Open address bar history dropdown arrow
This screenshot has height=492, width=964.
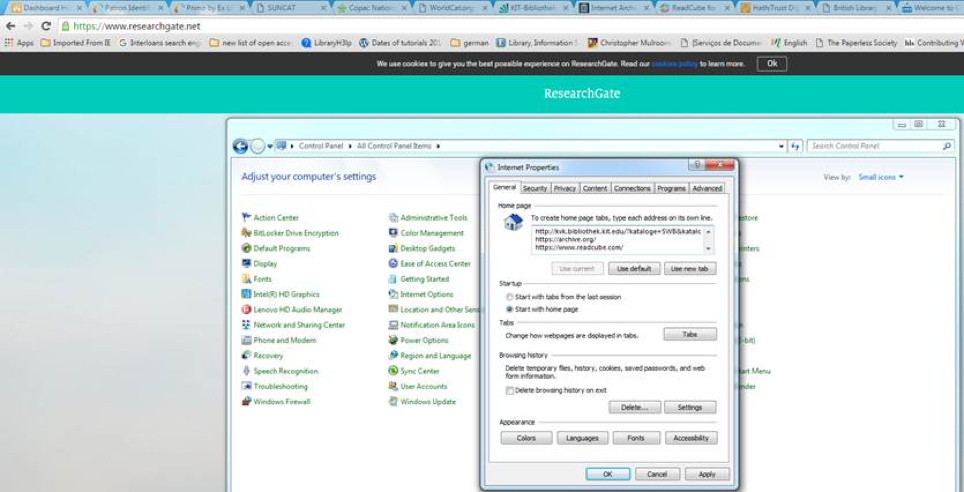[x=781, y=146]
